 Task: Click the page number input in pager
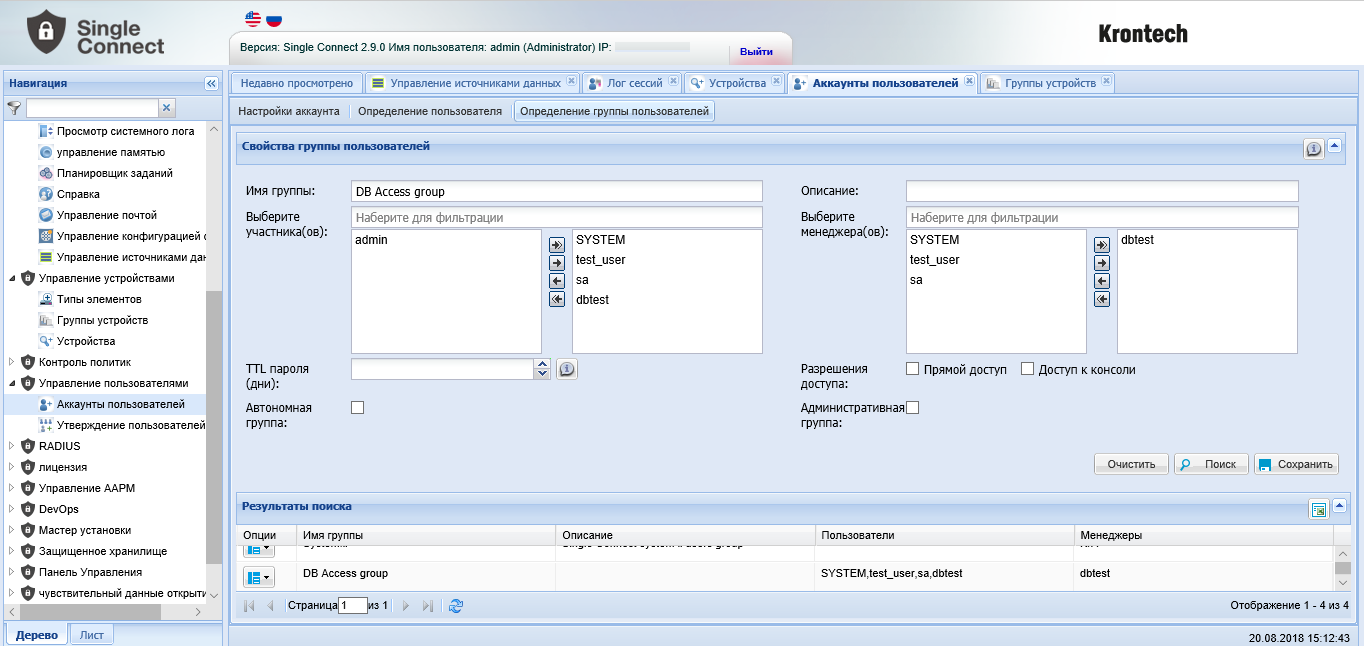[x=353, y=606]
